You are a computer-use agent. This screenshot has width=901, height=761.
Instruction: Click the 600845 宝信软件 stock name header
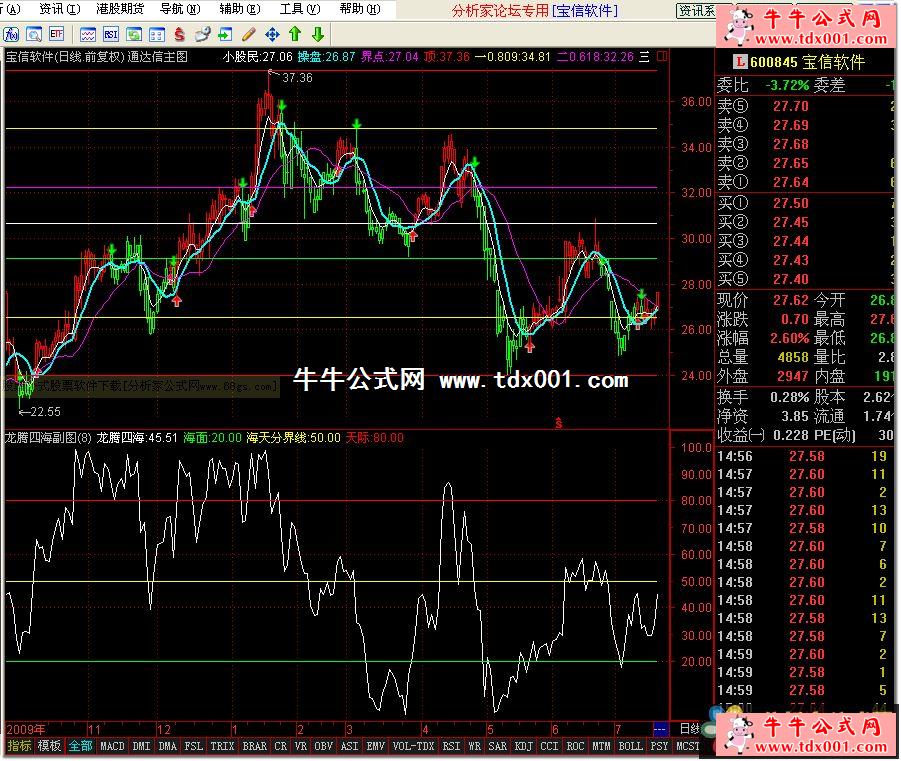coord(807,62)
